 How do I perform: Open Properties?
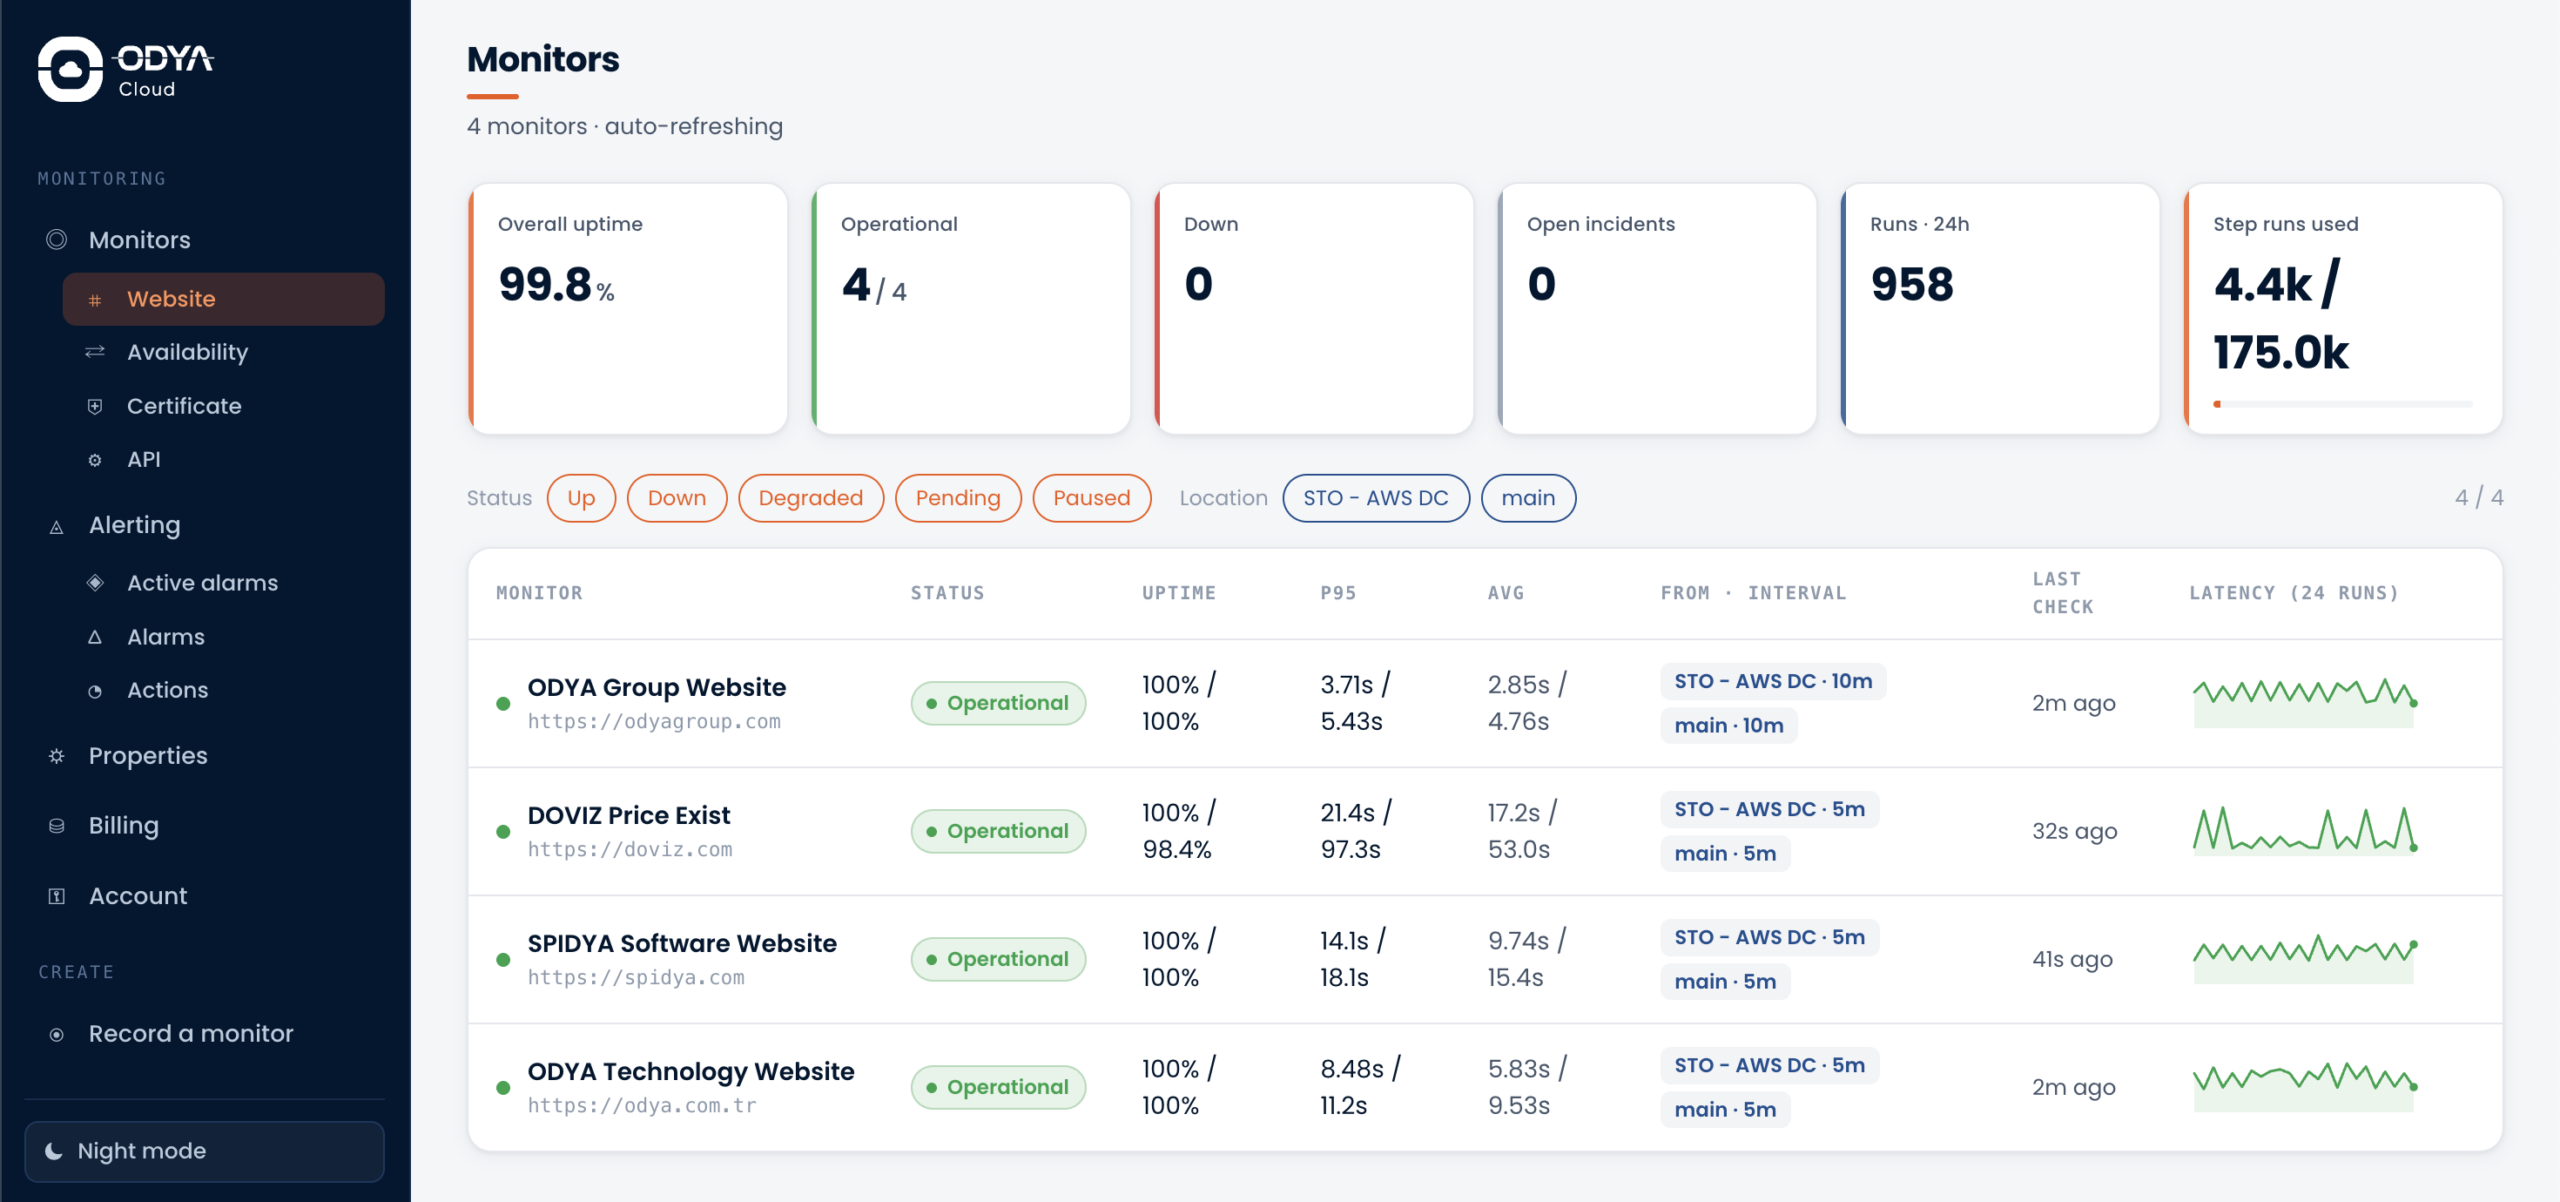click(x=204, y=756)
